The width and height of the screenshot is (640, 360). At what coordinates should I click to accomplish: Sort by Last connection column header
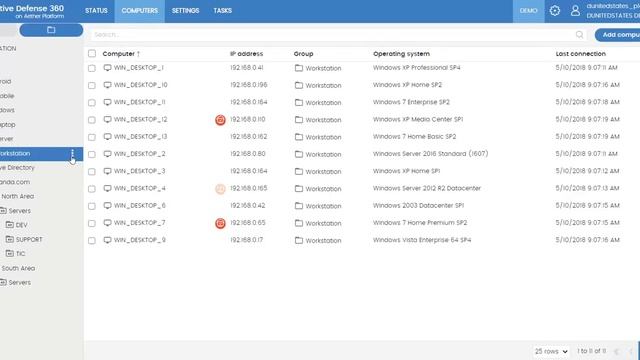[x=580, y=54]
